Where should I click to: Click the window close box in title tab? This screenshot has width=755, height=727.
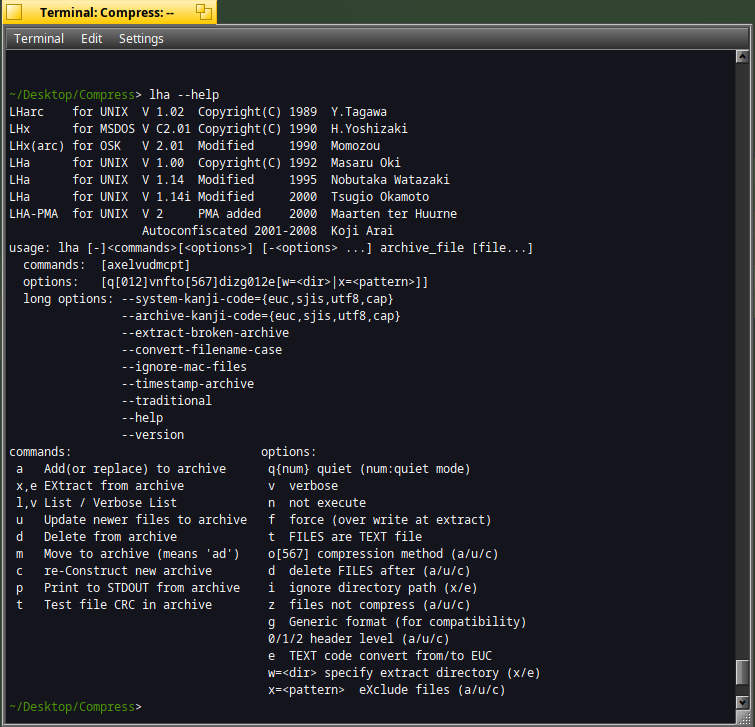click(14, 12)
